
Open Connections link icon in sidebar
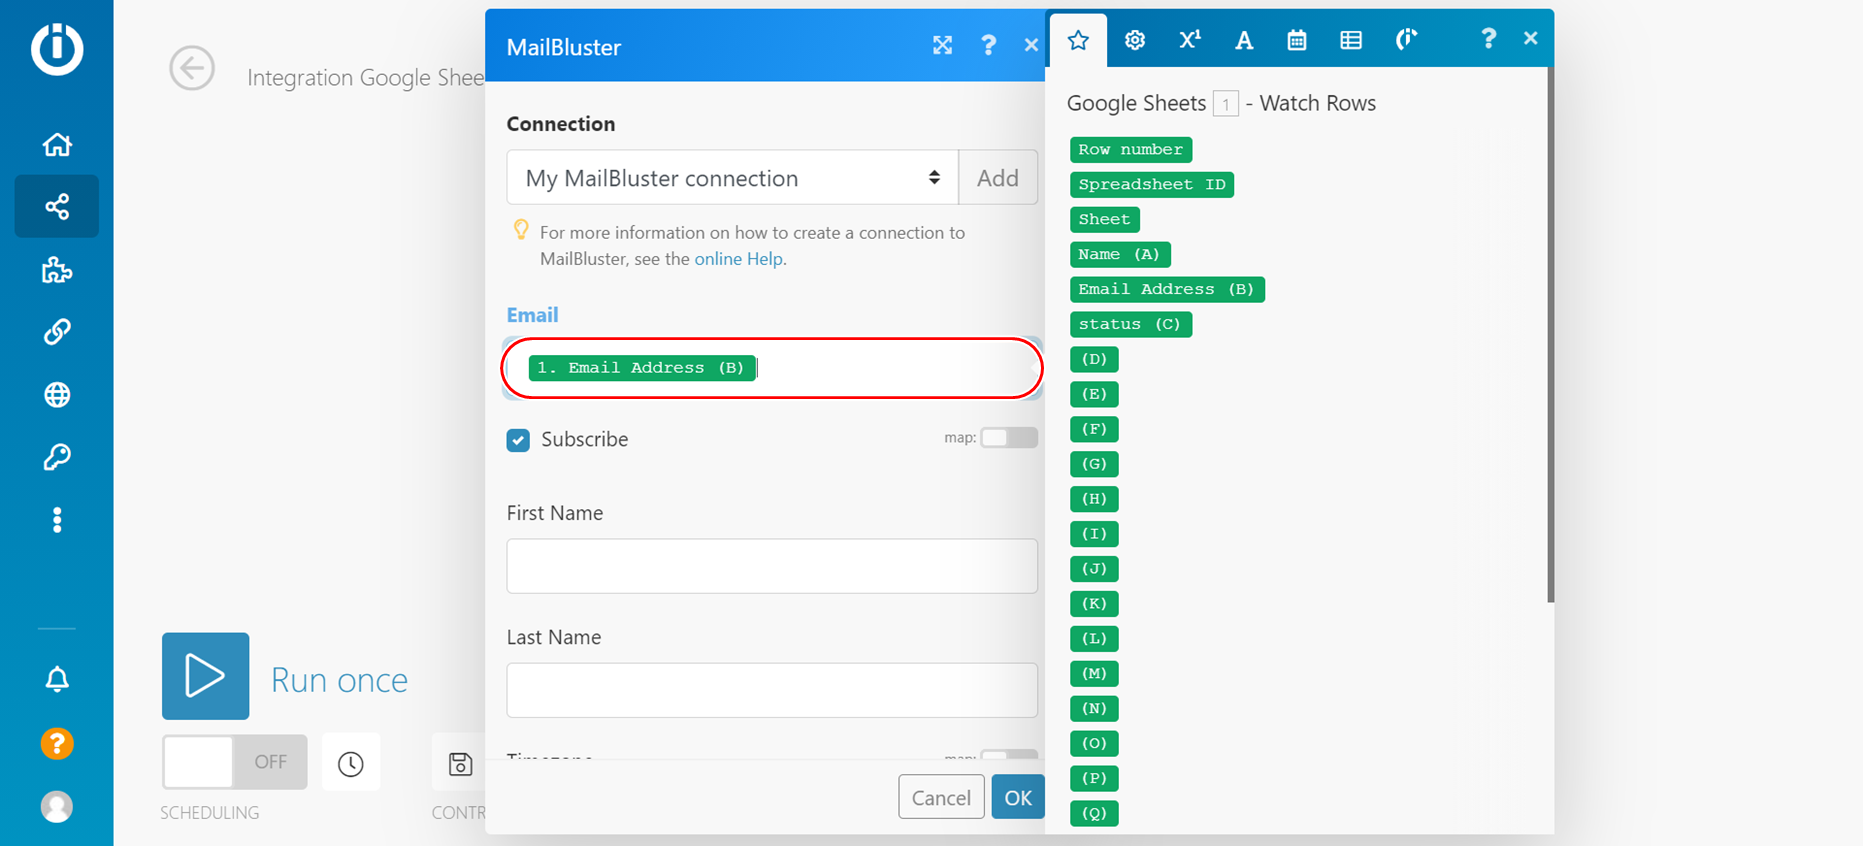pyautogui.click(x=57, y=332)
